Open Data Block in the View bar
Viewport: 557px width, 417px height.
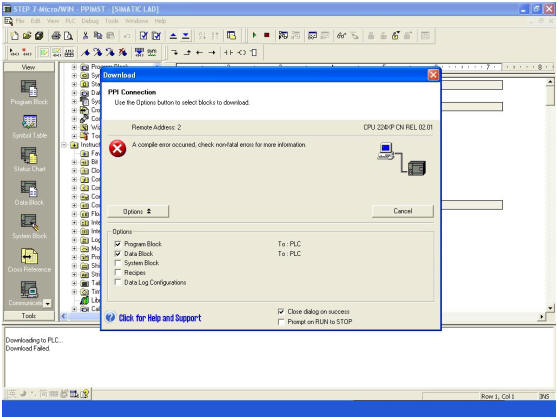tap(29, 193)
